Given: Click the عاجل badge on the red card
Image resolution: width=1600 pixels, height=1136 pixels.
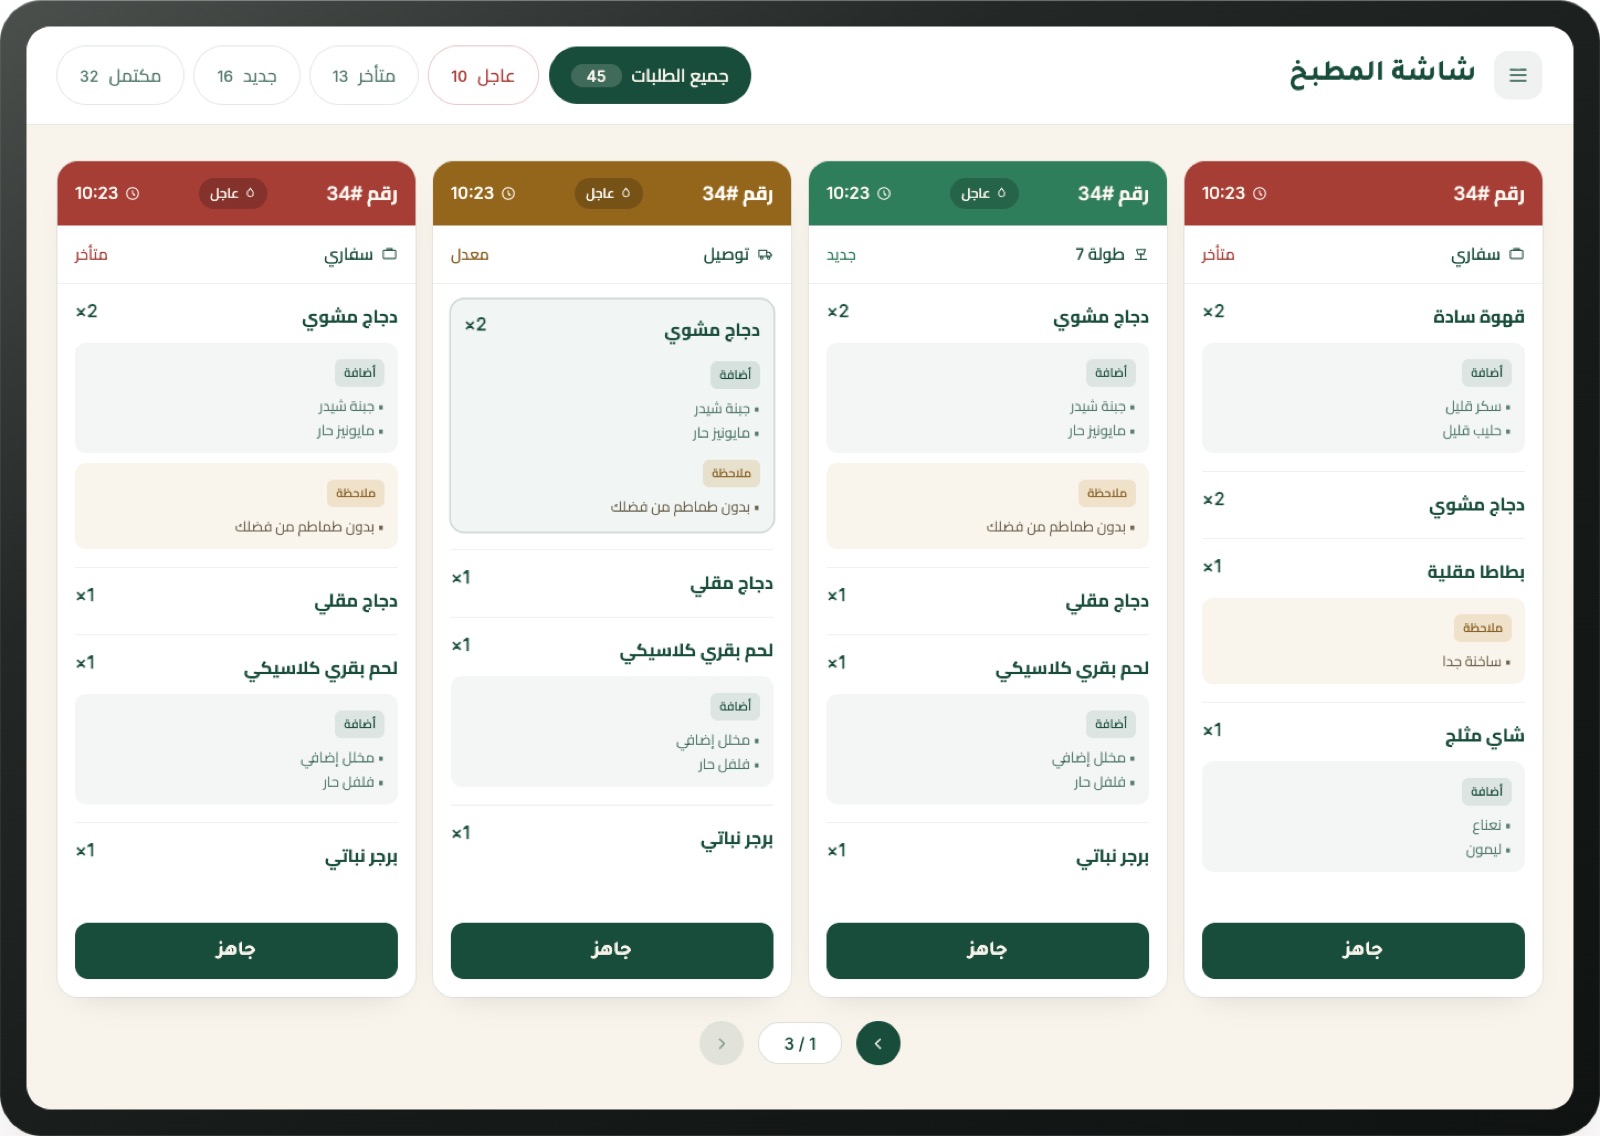Looking at the screenshot, I should click(x=233, y=193).
